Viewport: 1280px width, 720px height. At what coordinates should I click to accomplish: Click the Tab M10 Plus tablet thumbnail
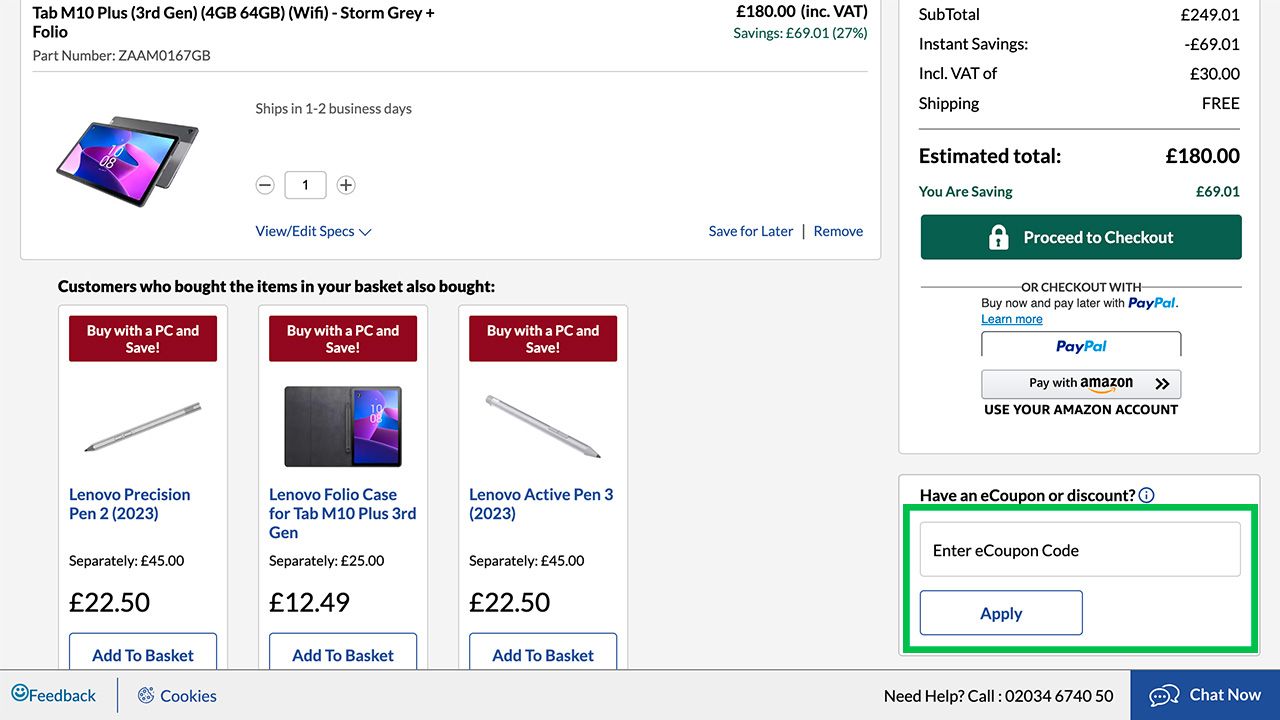click(x=127, y=160)
